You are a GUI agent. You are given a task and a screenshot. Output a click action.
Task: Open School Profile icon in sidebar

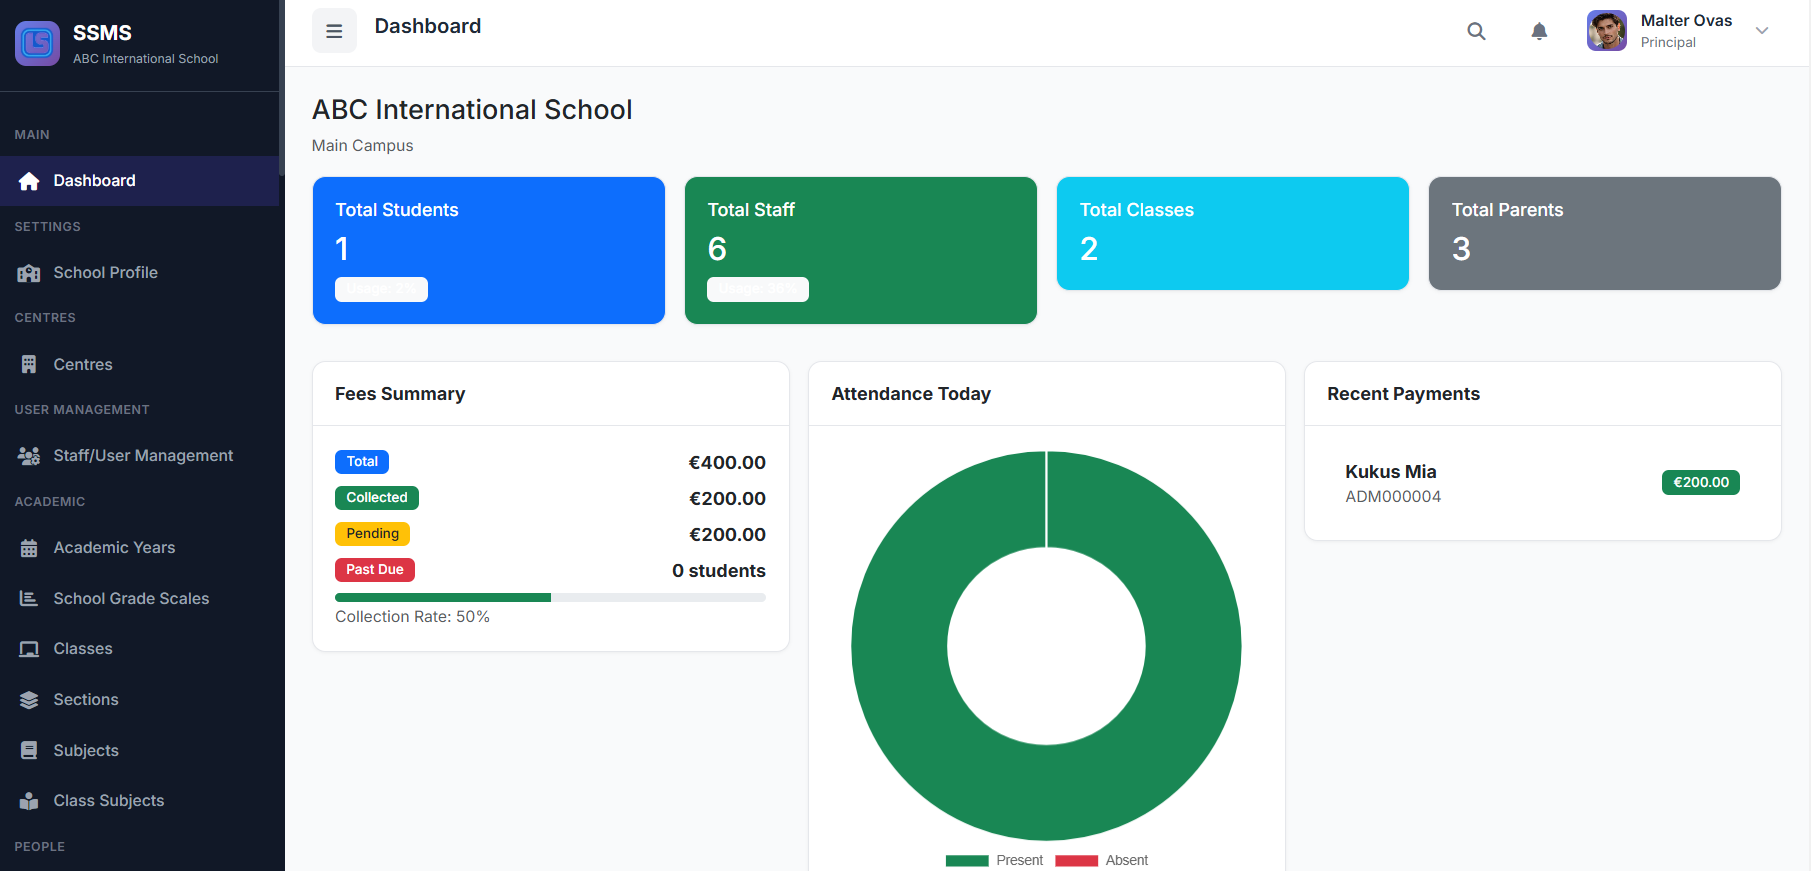[29, 273]
